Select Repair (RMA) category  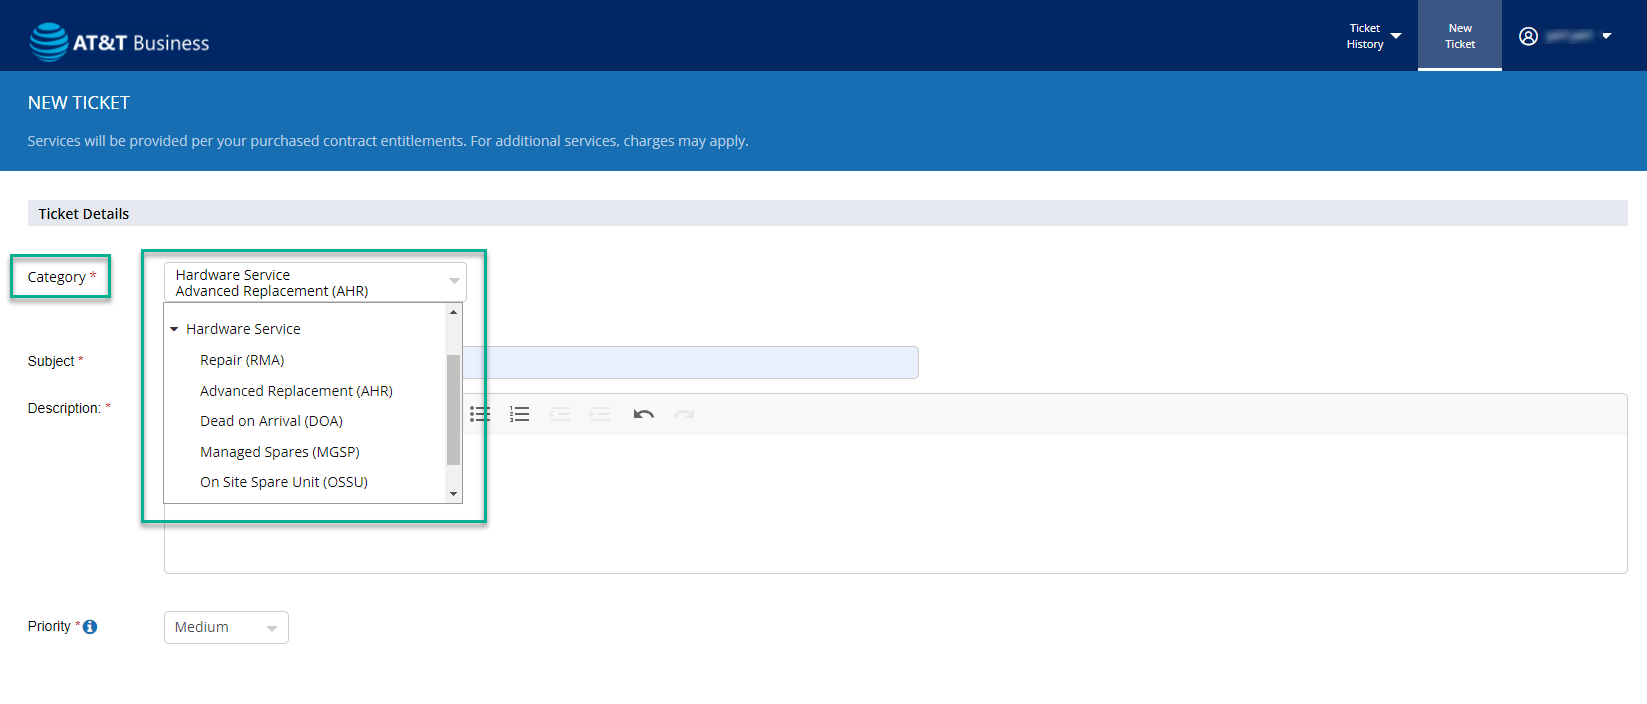pyautogui.click(x=242, y=360)
